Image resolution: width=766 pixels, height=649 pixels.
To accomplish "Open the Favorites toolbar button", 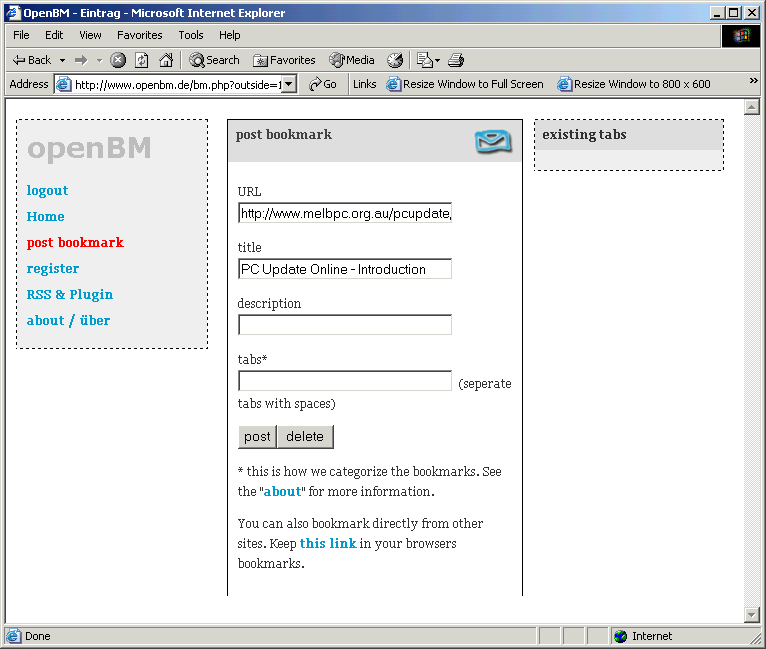I will (284, 60).
